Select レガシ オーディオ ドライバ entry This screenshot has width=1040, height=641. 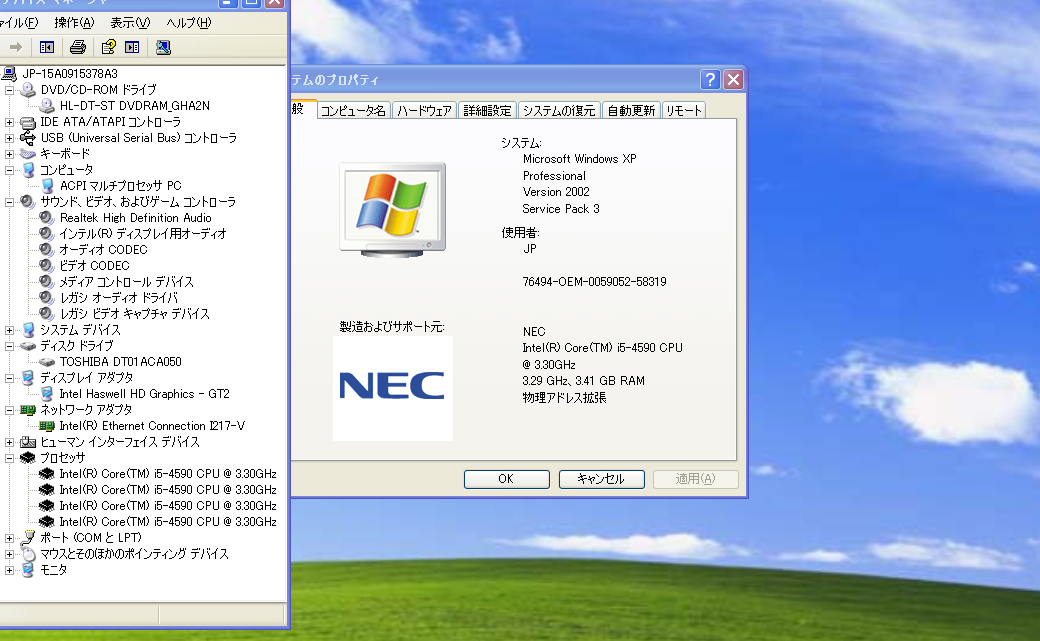pyautogui.click(x=119, y=298)
